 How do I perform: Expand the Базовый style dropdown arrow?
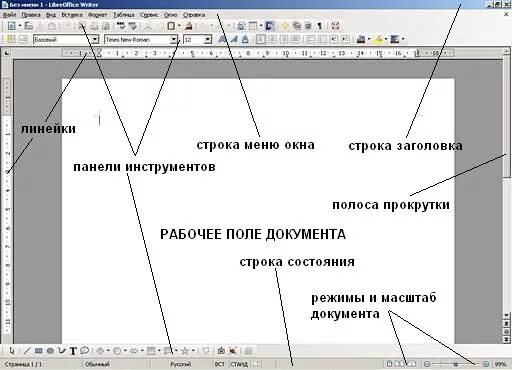point(95,39)
